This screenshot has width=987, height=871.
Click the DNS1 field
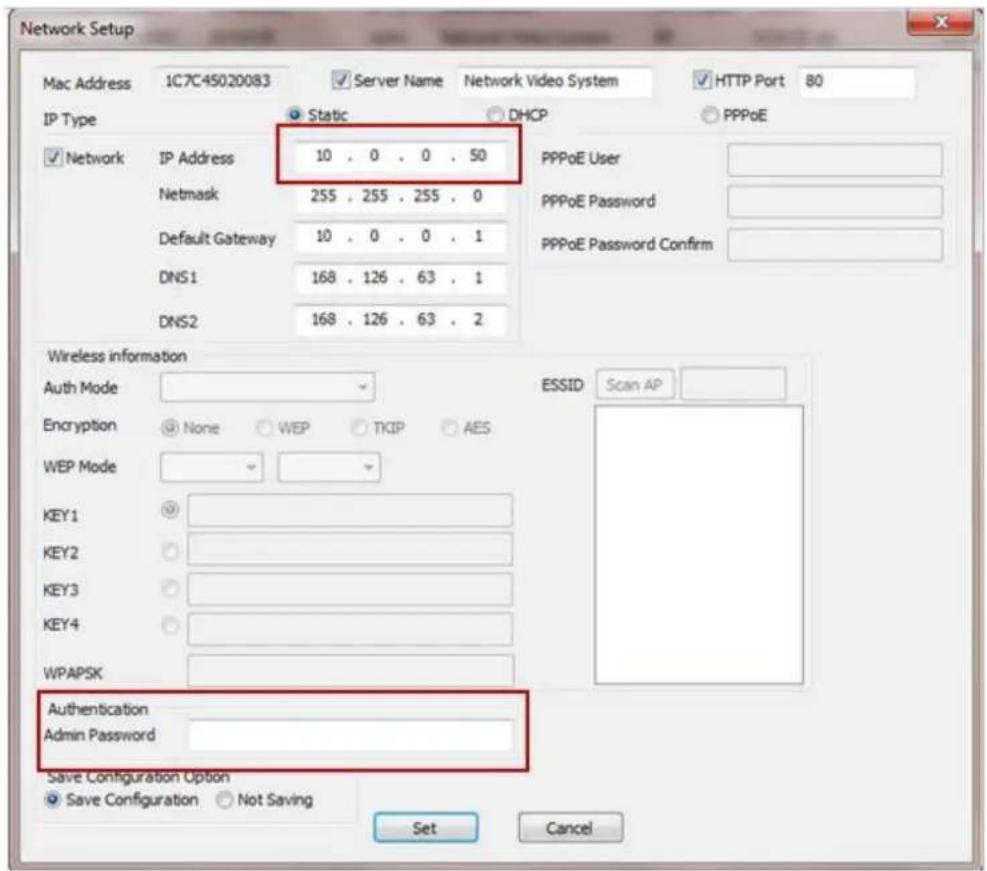400,278
